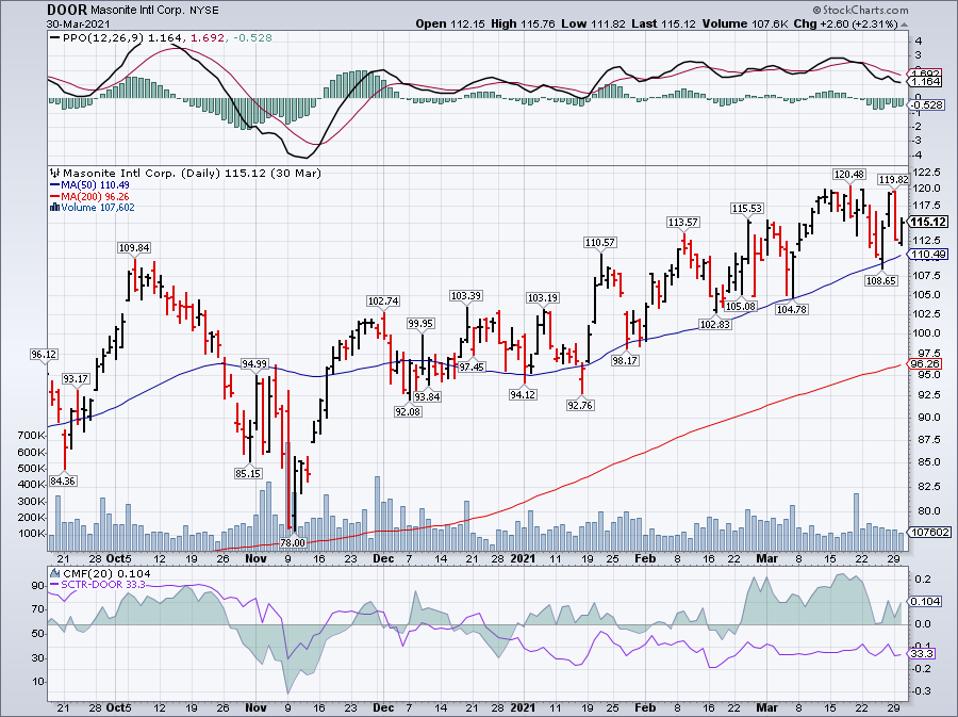Viewport: 958px width, 717px height.
Task: Click the 99.95 price label
Action: (x=421, y=324)
